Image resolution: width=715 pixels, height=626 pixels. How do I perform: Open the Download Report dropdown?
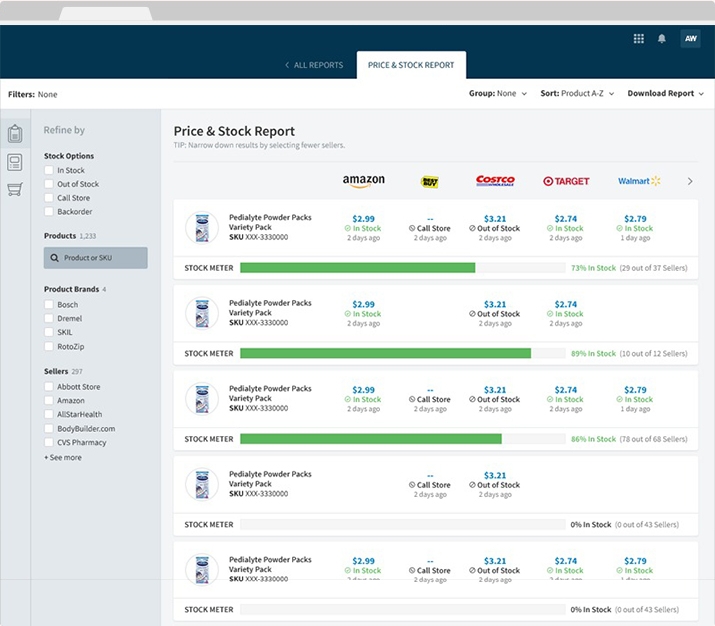665,94
